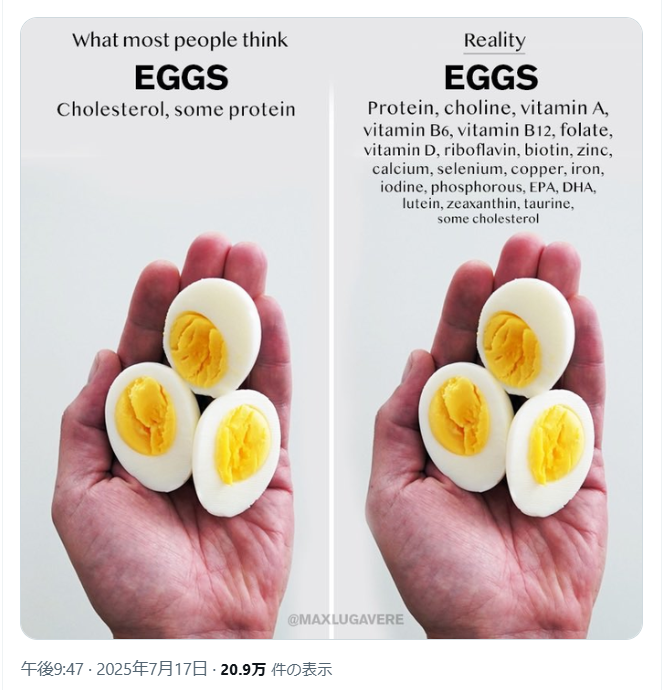Click the top egg half in right panel

[x=525, y=336]
